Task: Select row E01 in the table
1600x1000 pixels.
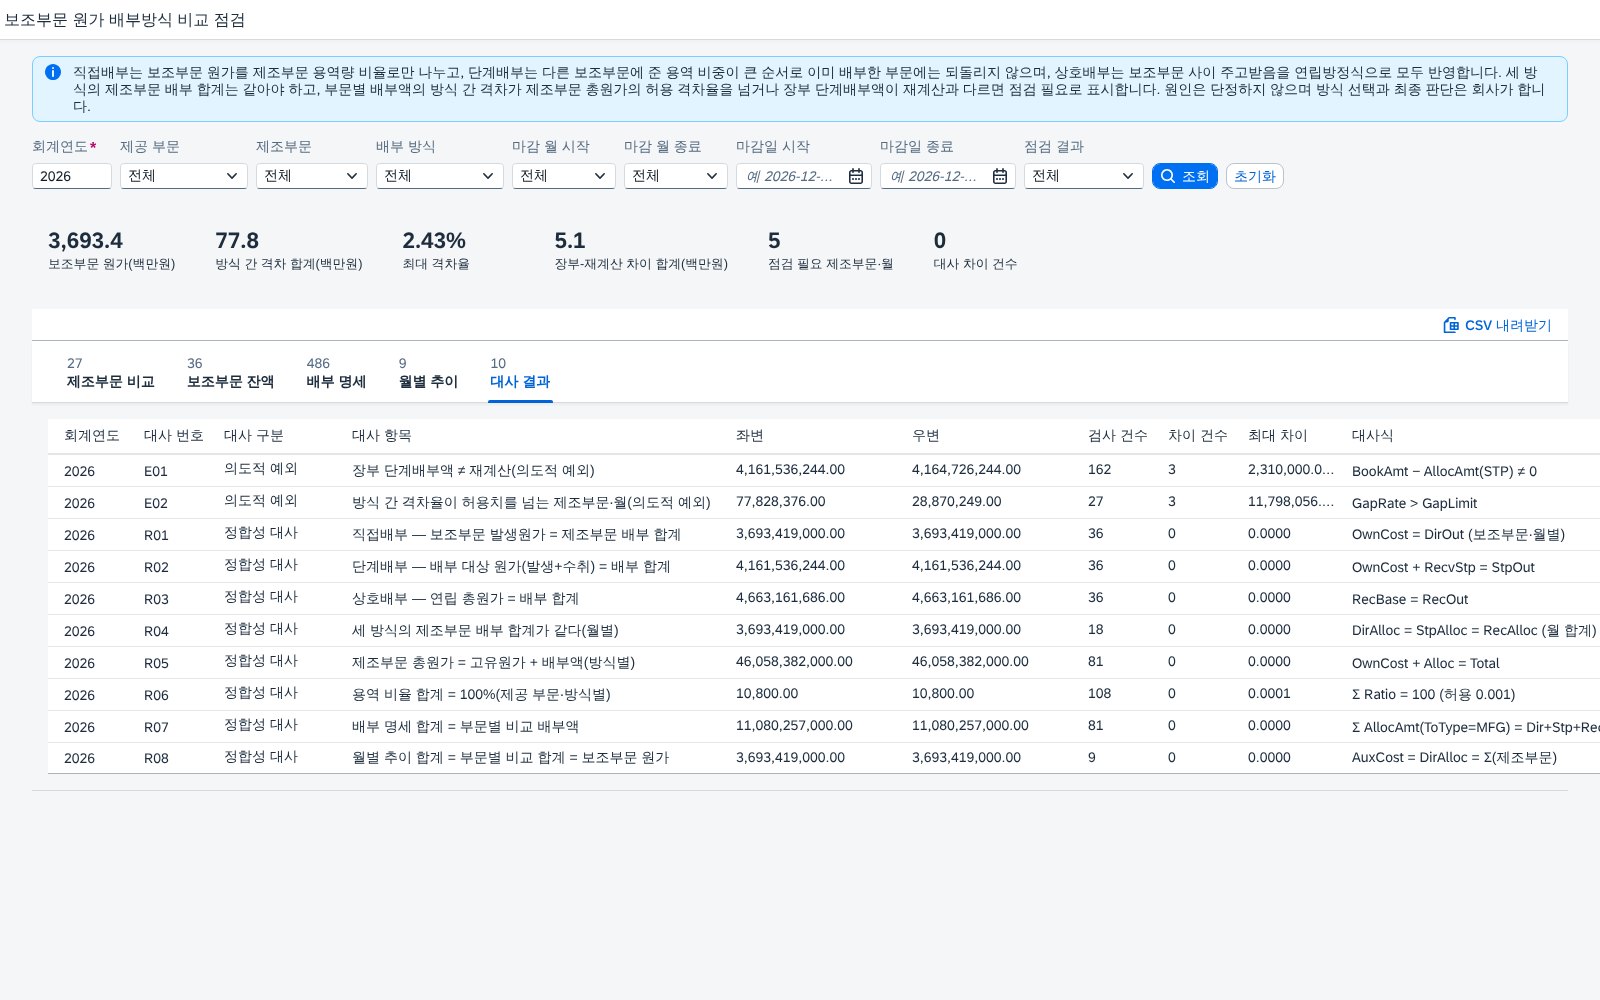Action: coord(824,470)
